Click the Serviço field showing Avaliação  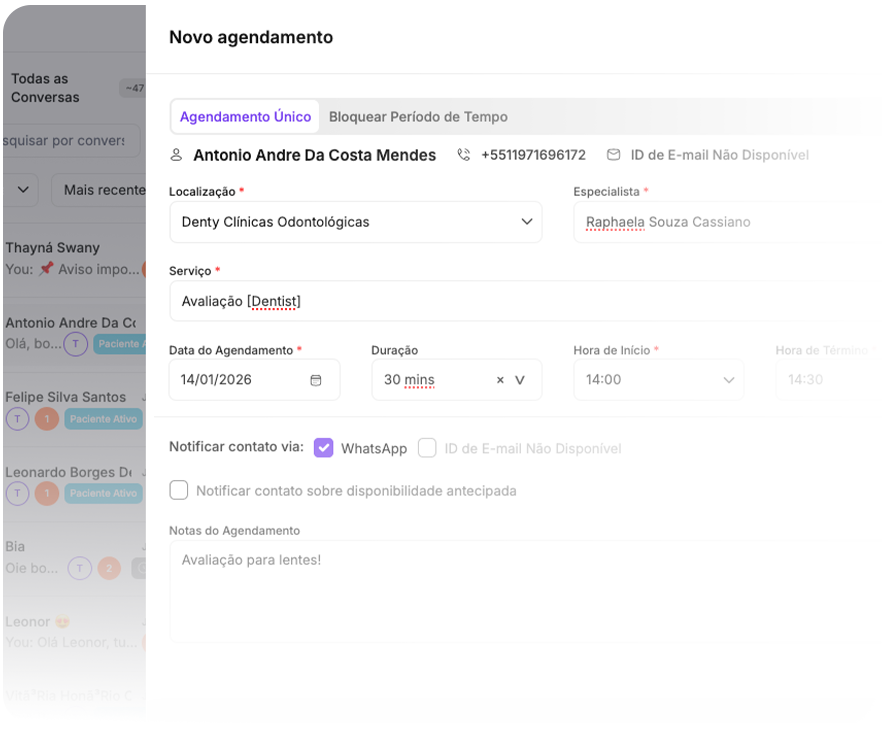click(x=525, y=301)
